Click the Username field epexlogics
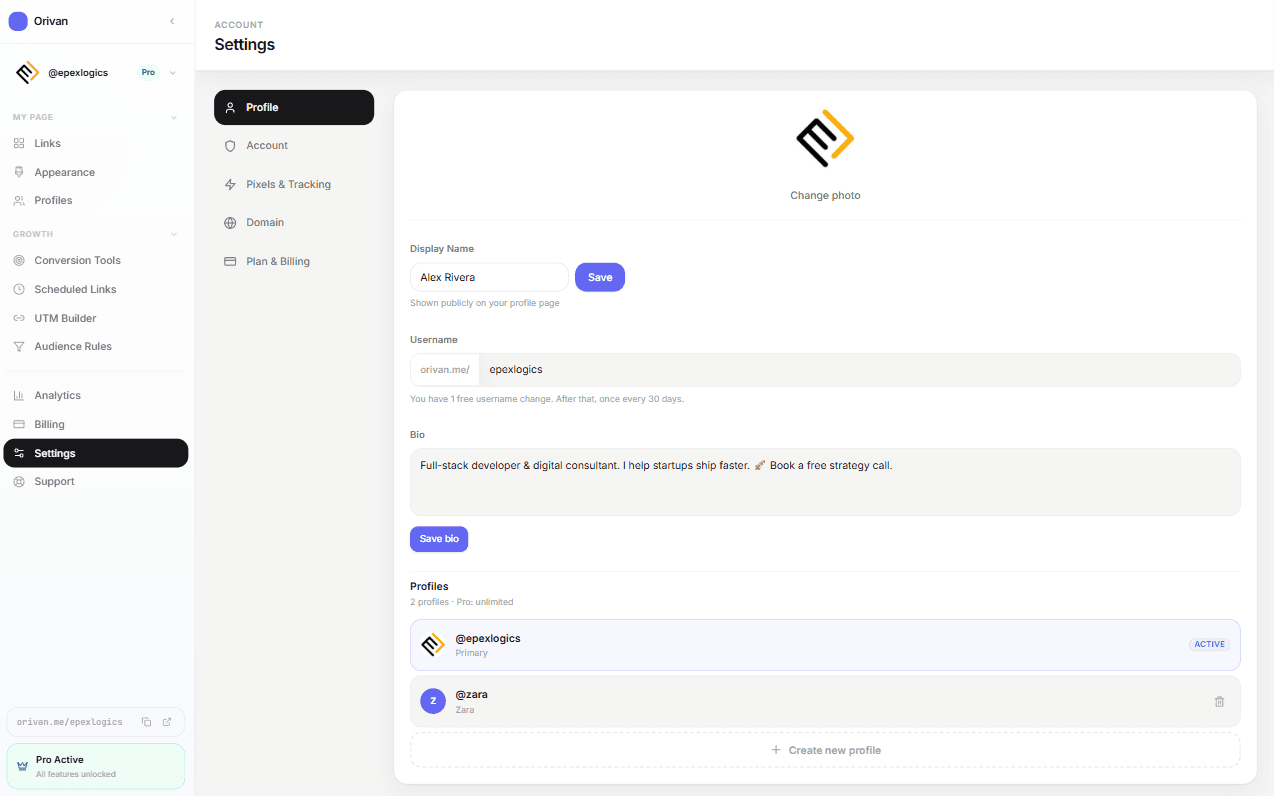This screenshot has height=796, width=1274. [x=859, y=369]
